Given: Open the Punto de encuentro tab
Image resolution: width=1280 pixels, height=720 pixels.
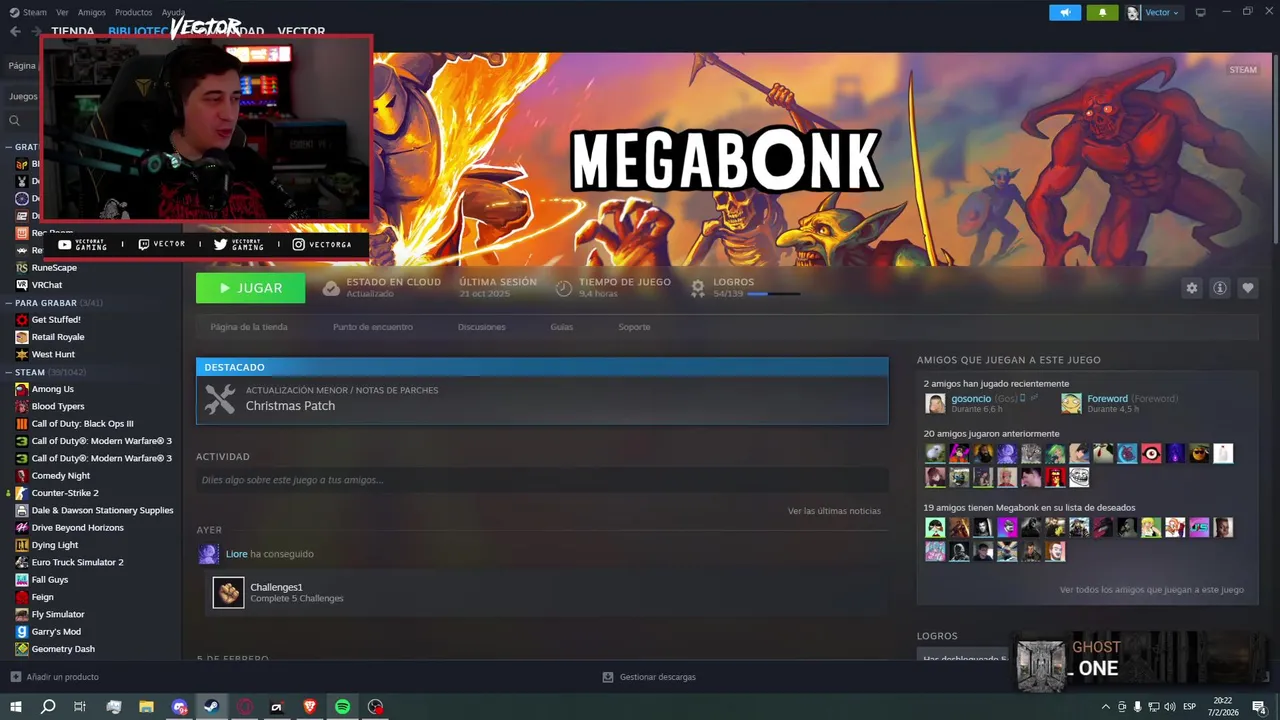Looking at the screenshot, I should point(372,327).
